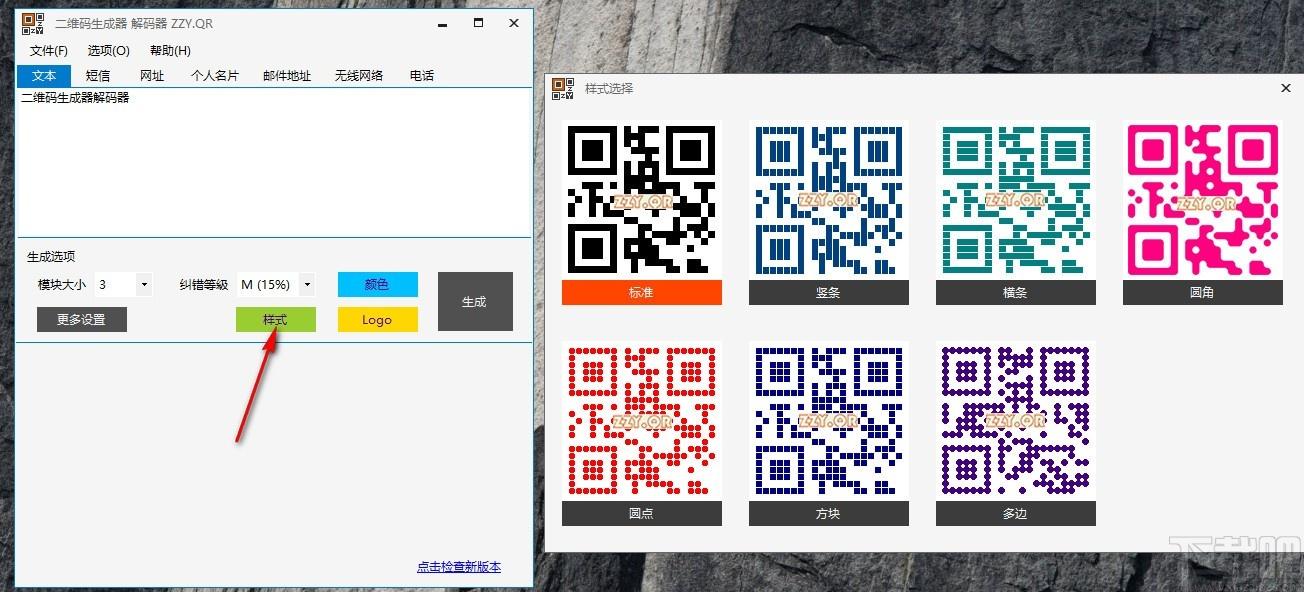Click the yellow Logo button

click(x=377, y=320)
